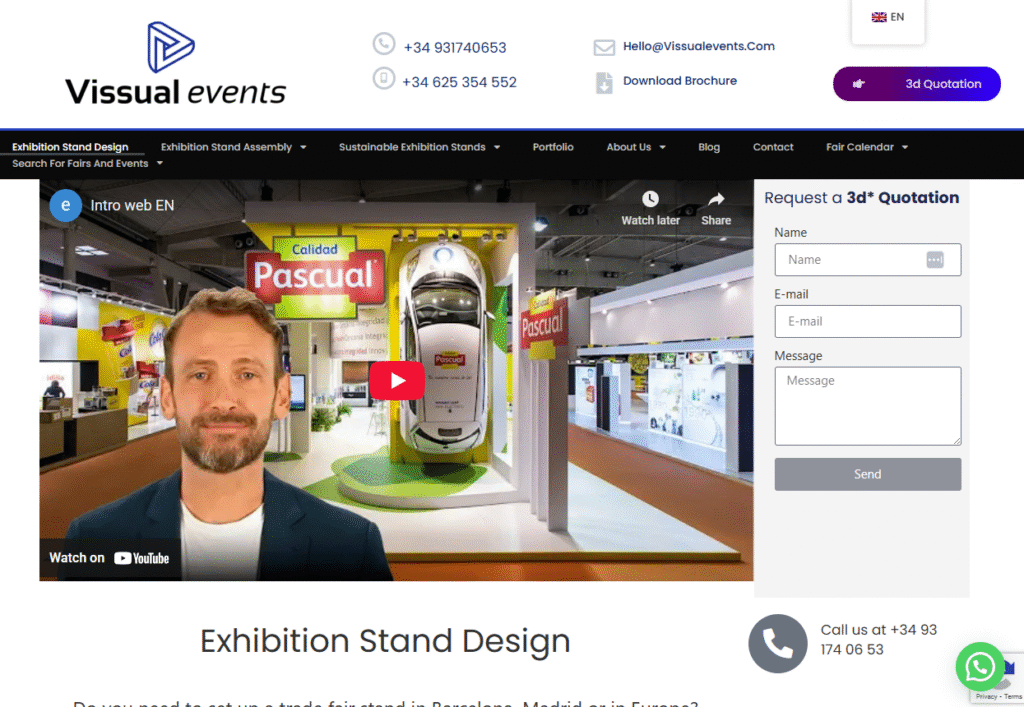Open WhatsApp chat floating button
The image size is (1024, 707).
[x=980, y=667]
